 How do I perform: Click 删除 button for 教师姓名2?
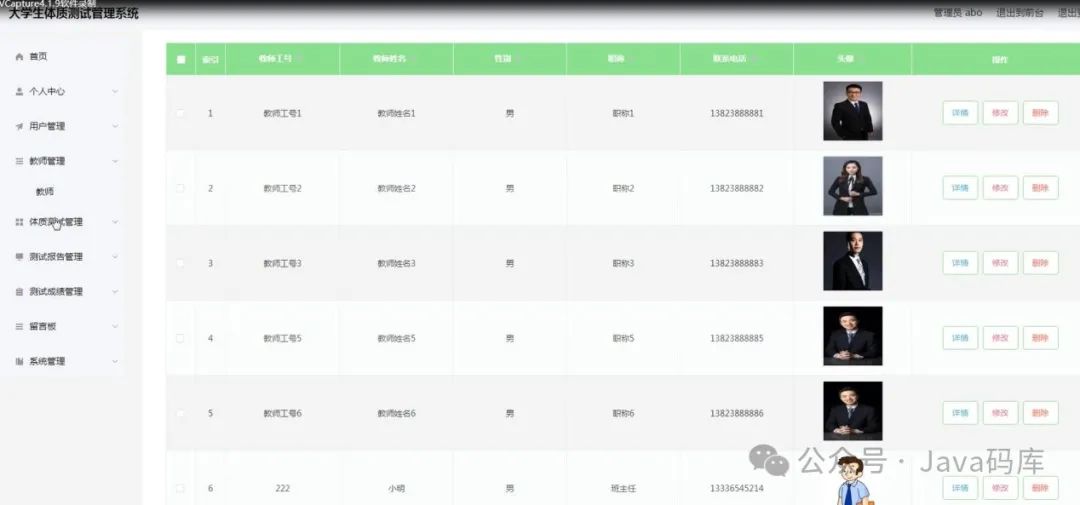[x=1040, y=188]
